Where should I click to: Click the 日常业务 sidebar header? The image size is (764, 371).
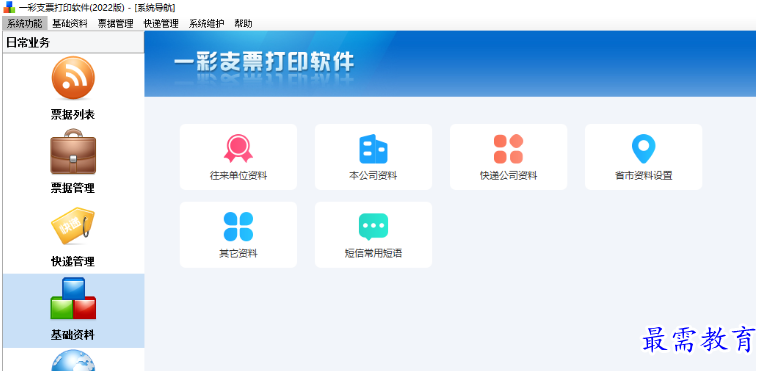(74, 42)
